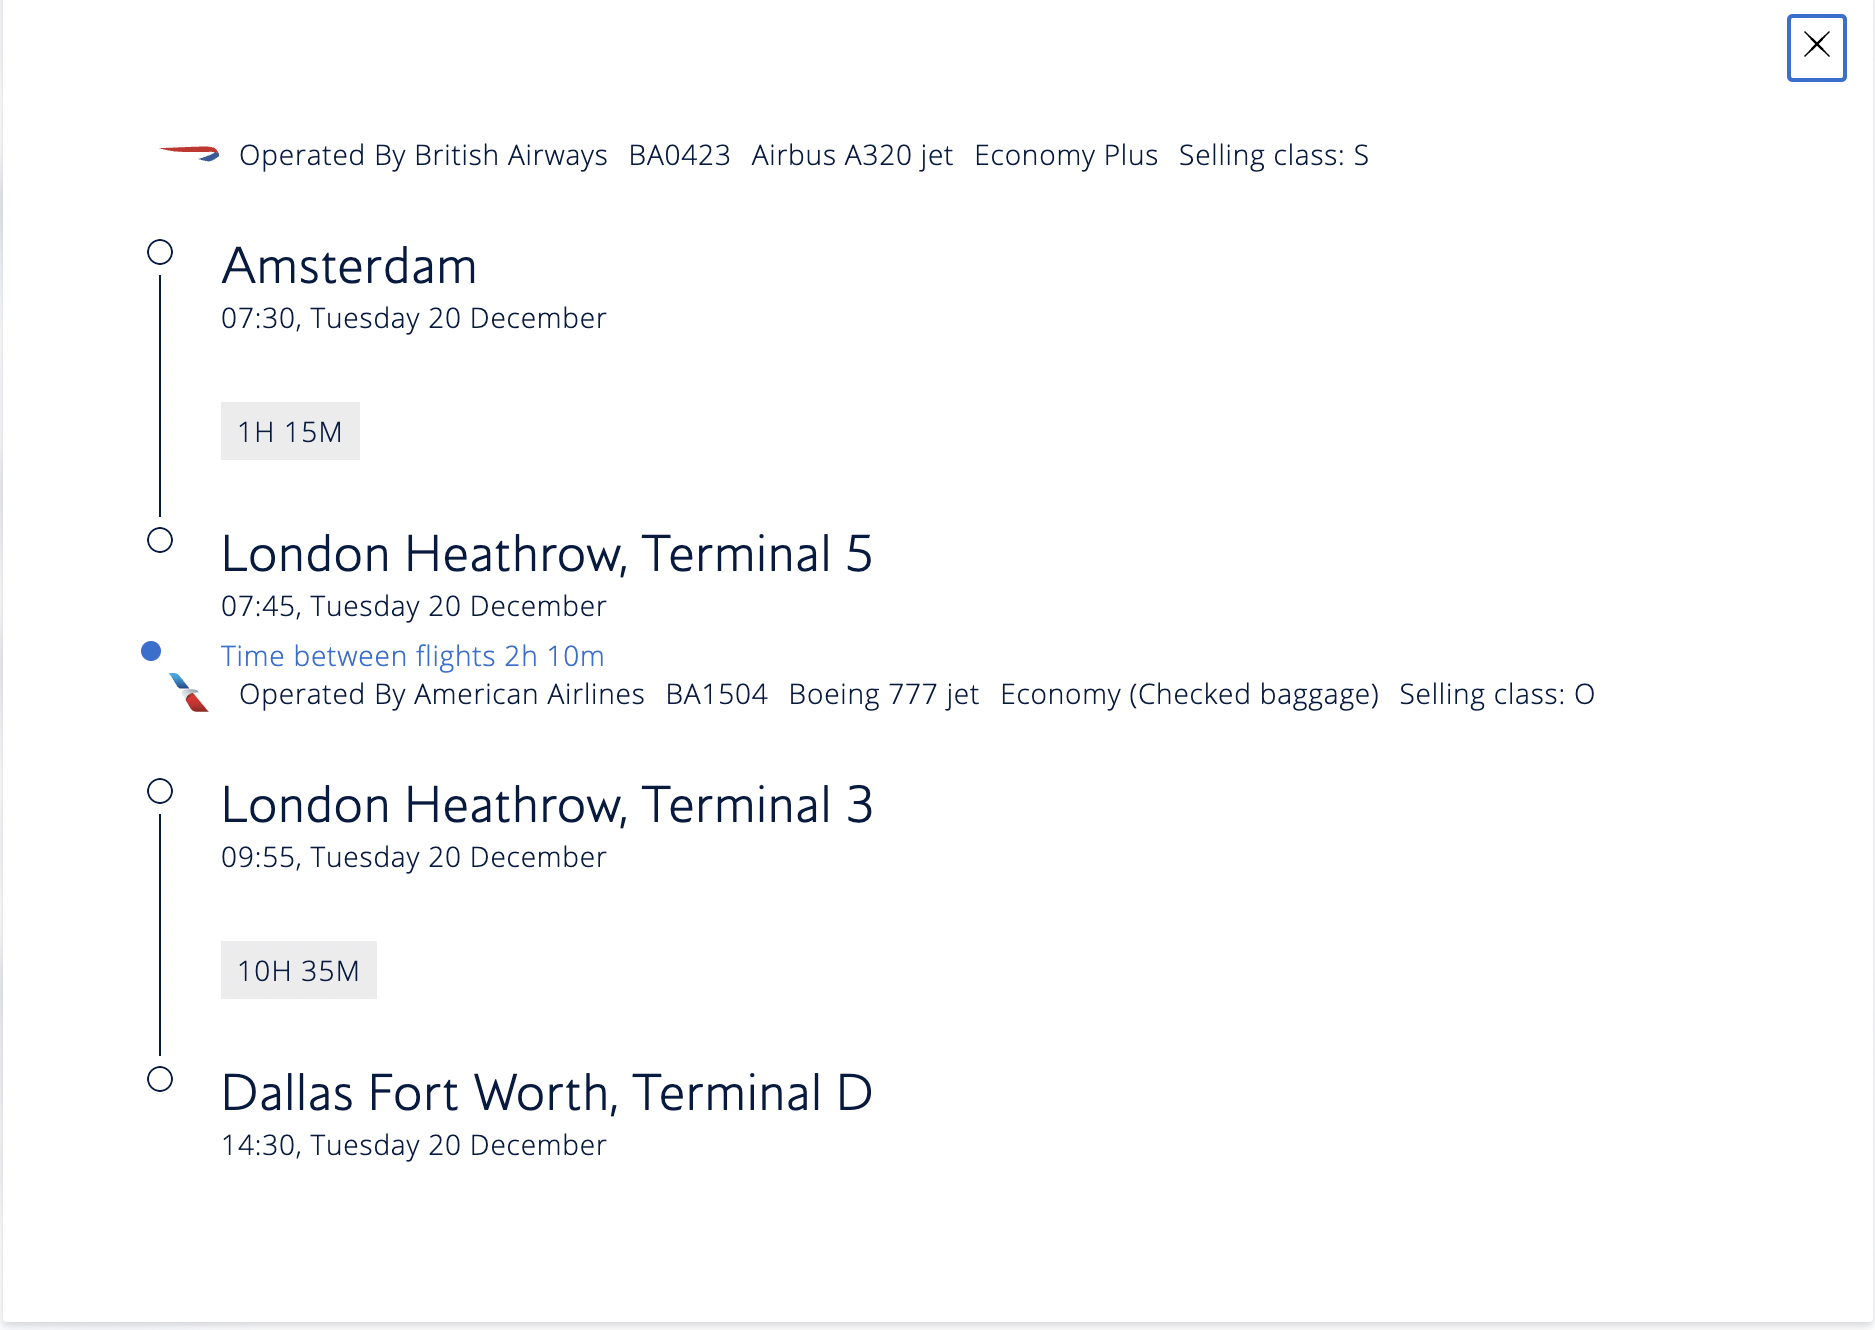Image resolution: width=1875 pixels, height=1330 pixels.
Task: Click the London Heathrow, Terminal 3 heading
Action: tap(546, 805)
